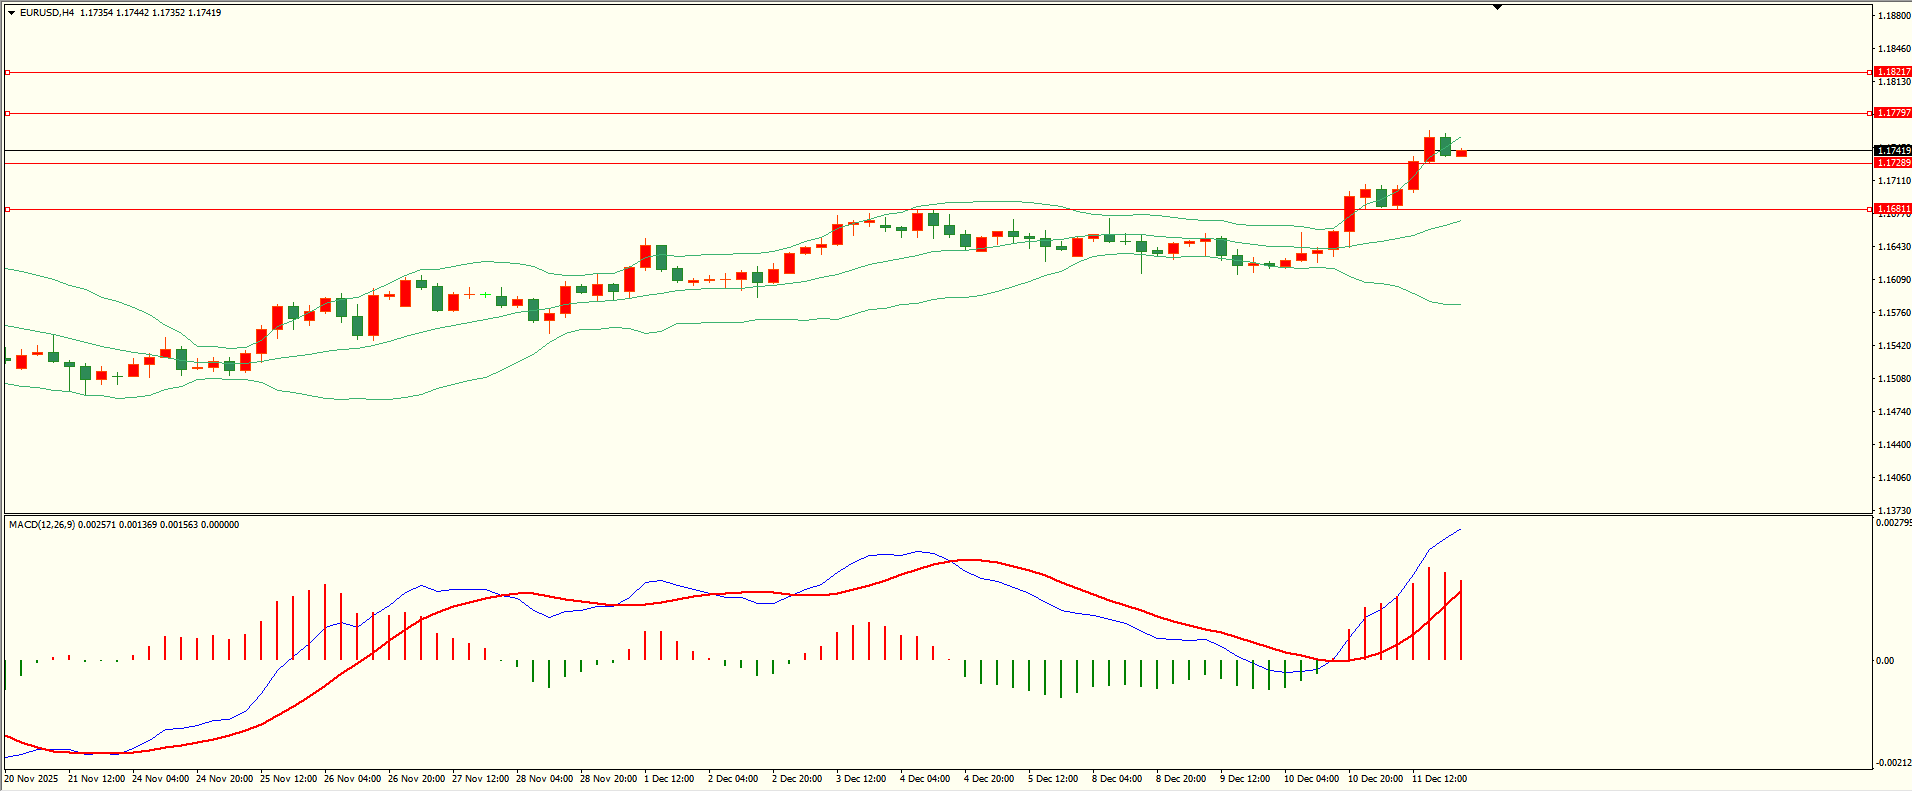Click the 0.00 level on MACD scale
Image resolution: width=1912 pixels, height=792 pixels.
pyautogui.click(x=1884, y=661)
